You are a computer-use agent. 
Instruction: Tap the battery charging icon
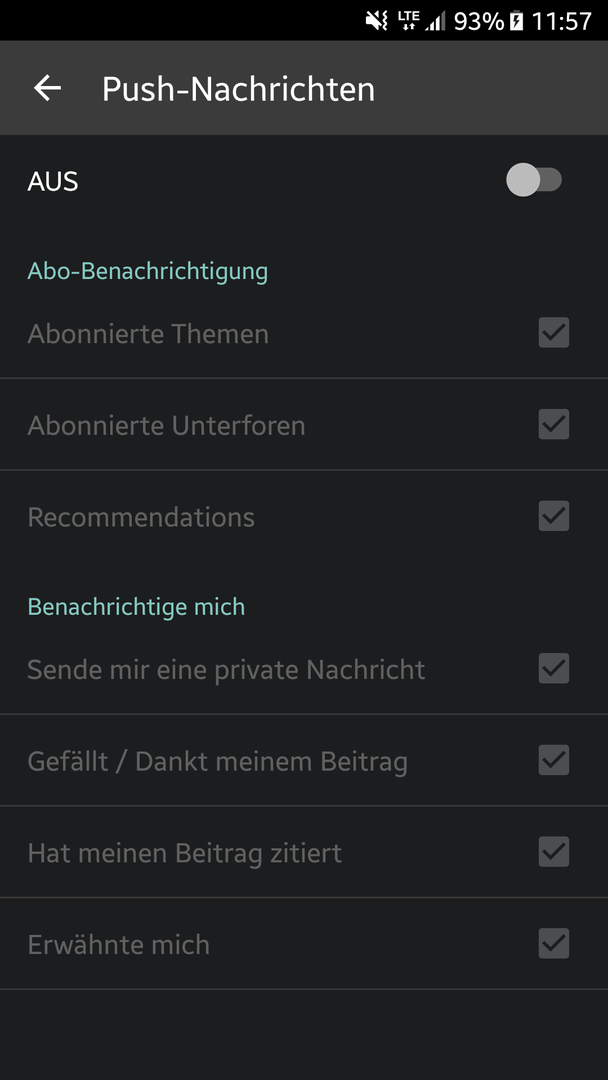coord(516,21)
